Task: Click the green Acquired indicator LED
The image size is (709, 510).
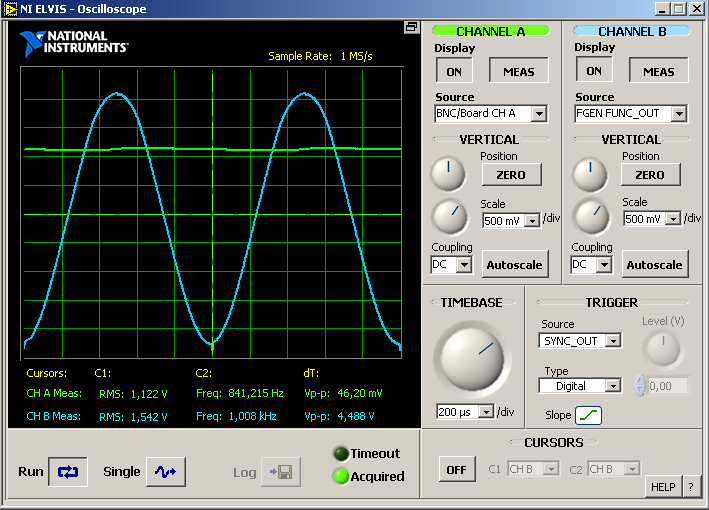Action: pos(340,476)
